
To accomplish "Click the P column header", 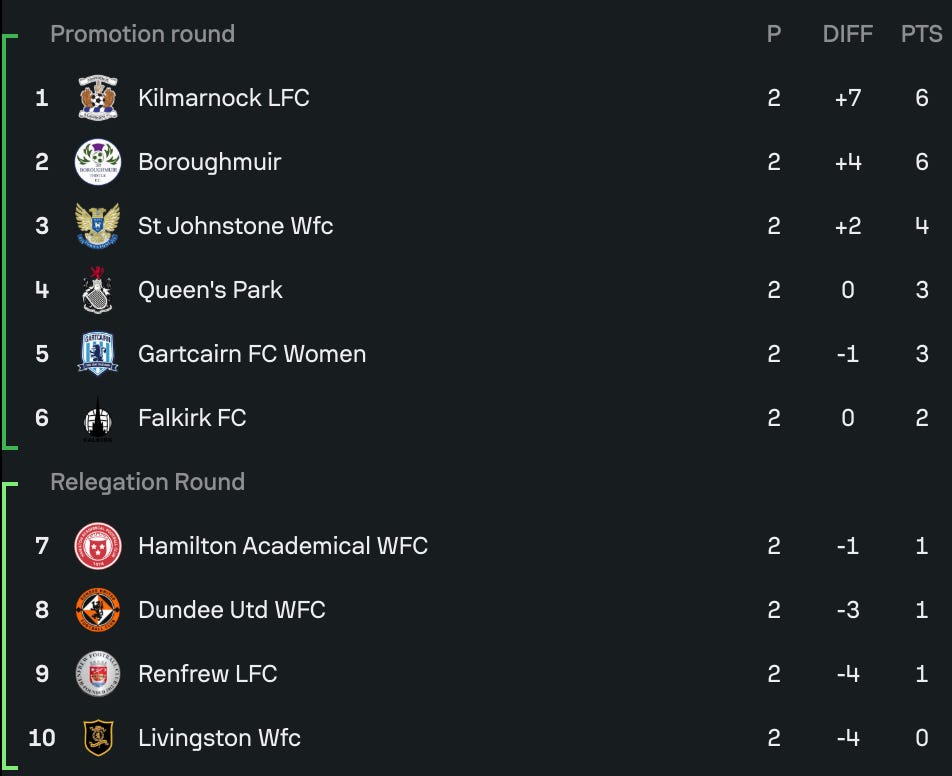I will [x=774, y=34].
